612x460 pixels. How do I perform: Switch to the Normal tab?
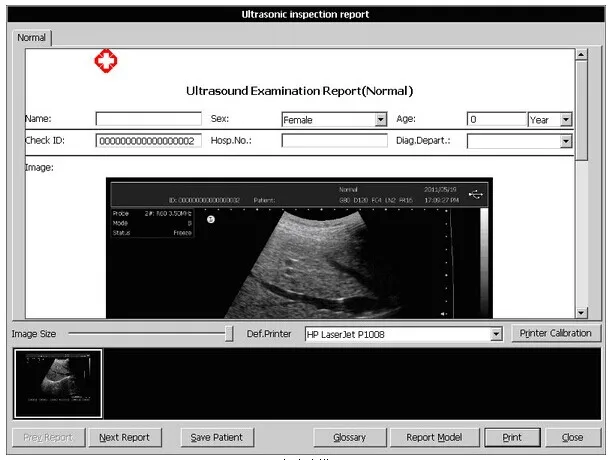tap(31, 37)
